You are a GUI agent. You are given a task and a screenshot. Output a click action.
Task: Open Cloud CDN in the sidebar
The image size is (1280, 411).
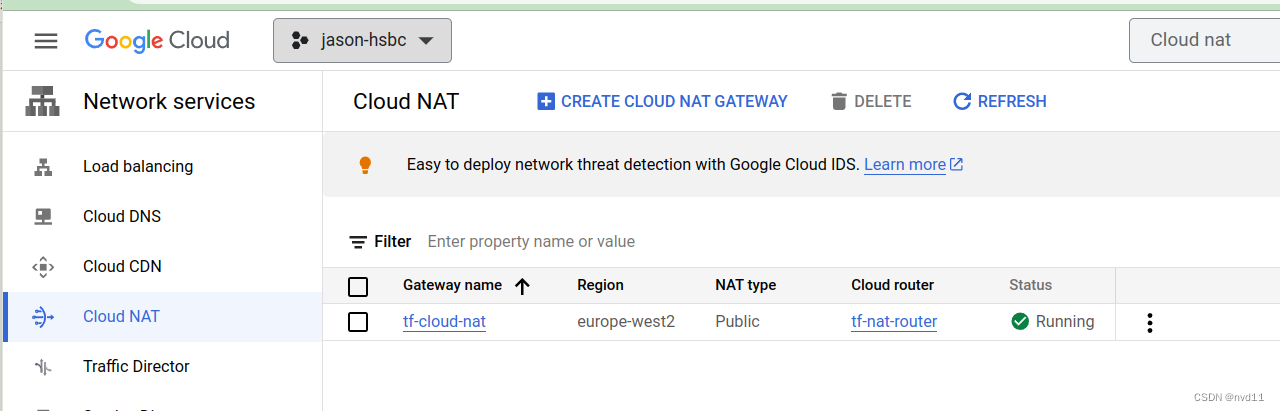click(122, 266)
